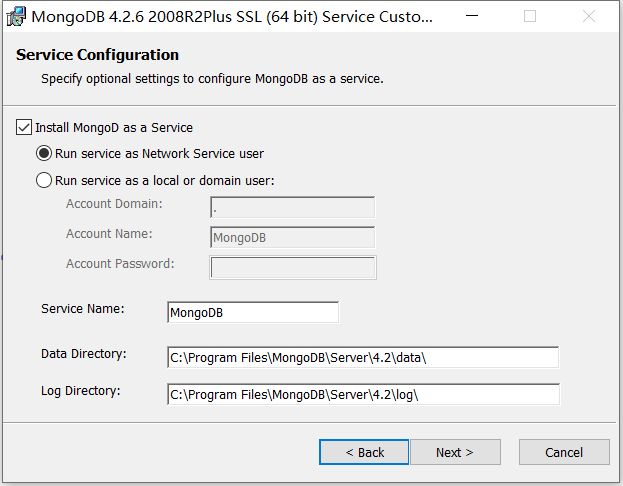Image resolution: width=623 pixels, height=486 pixels.
Task: Cancel the MongoDB setup
Action: (x=564, y=452)
